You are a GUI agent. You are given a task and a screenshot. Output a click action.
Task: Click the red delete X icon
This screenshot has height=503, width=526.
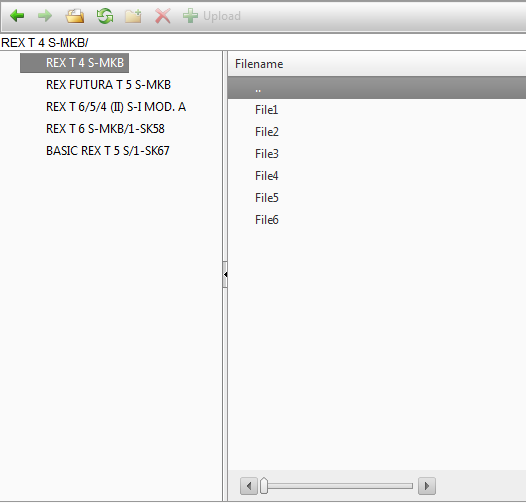point(163,16)
